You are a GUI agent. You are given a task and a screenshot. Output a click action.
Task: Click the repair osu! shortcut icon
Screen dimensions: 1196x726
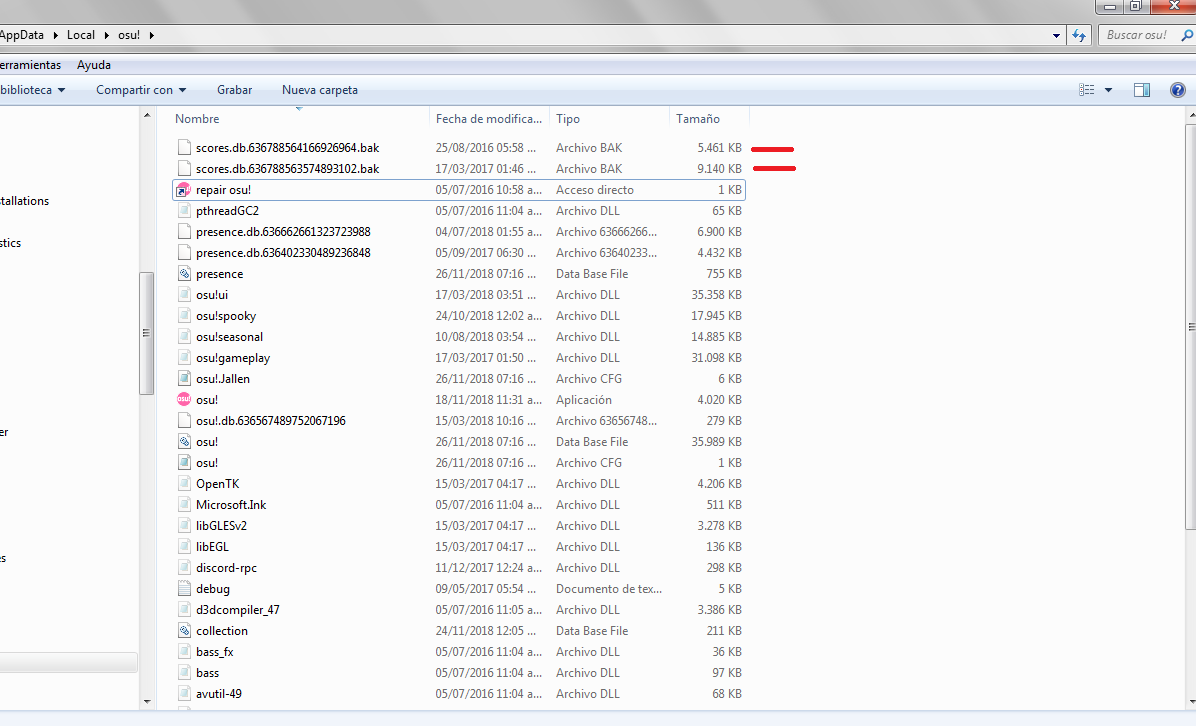click(184, 190)
